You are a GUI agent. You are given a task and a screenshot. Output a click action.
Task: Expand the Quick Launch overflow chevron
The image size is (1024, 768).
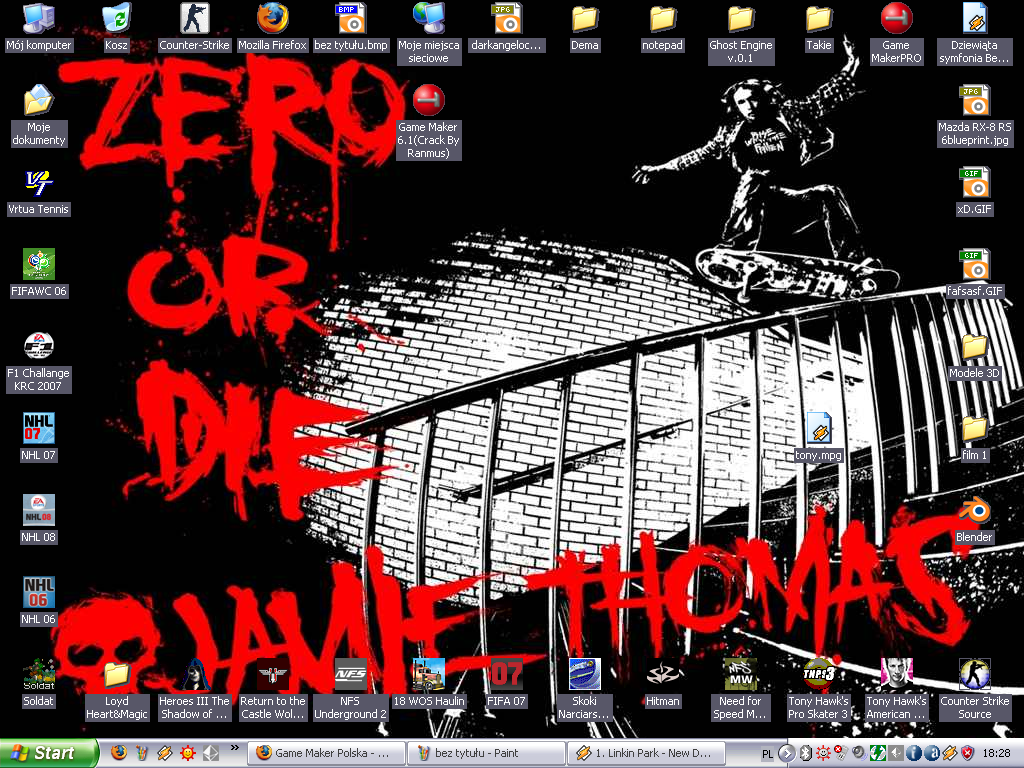(x=235, y=748)
